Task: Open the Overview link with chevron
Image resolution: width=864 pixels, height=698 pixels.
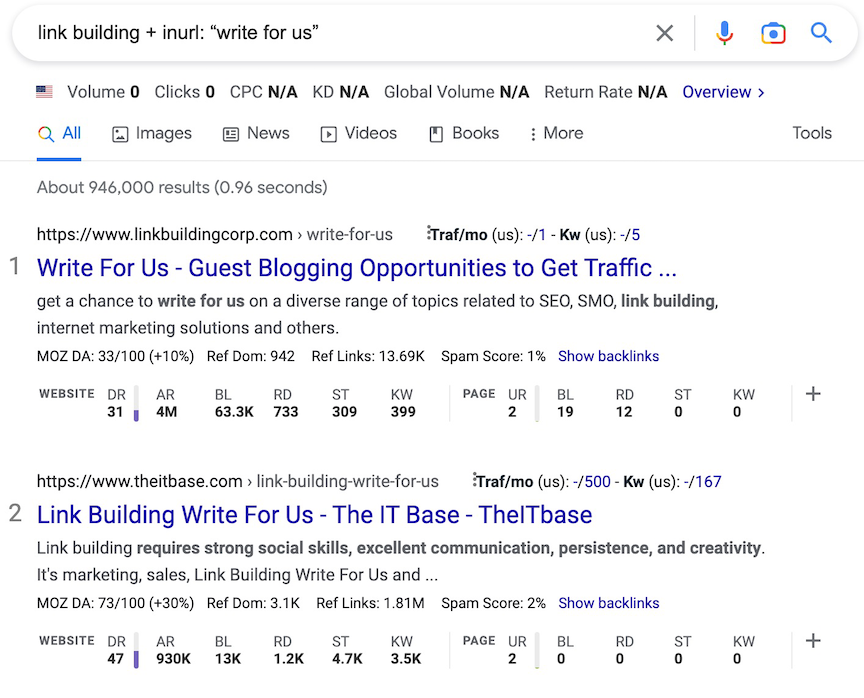Action: click(x=723, y=92)
